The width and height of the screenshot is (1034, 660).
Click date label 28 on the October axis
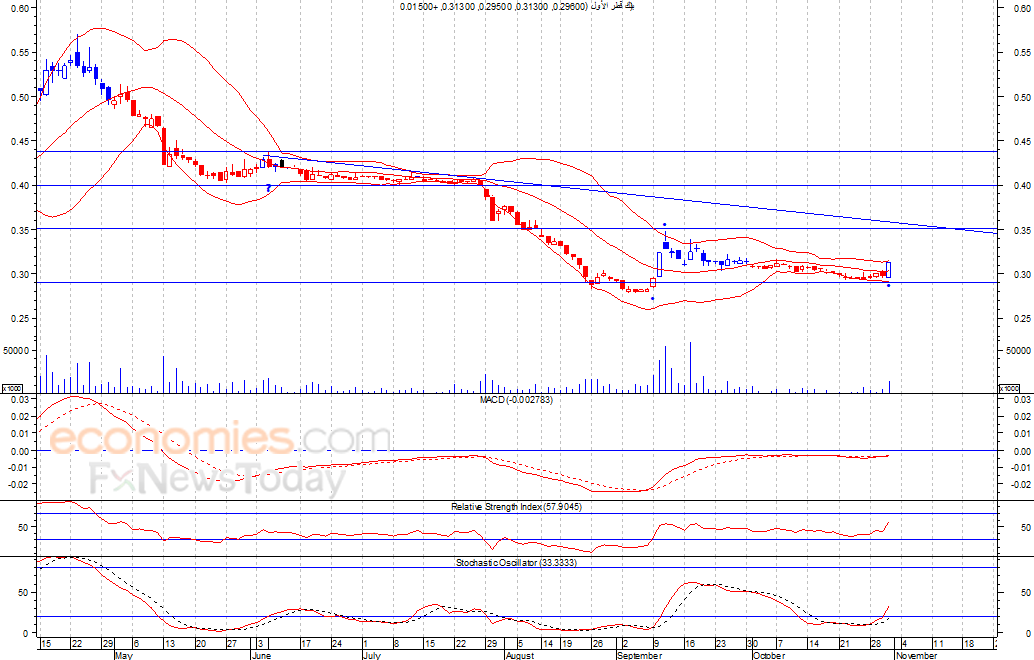click(x=876, y=644)
